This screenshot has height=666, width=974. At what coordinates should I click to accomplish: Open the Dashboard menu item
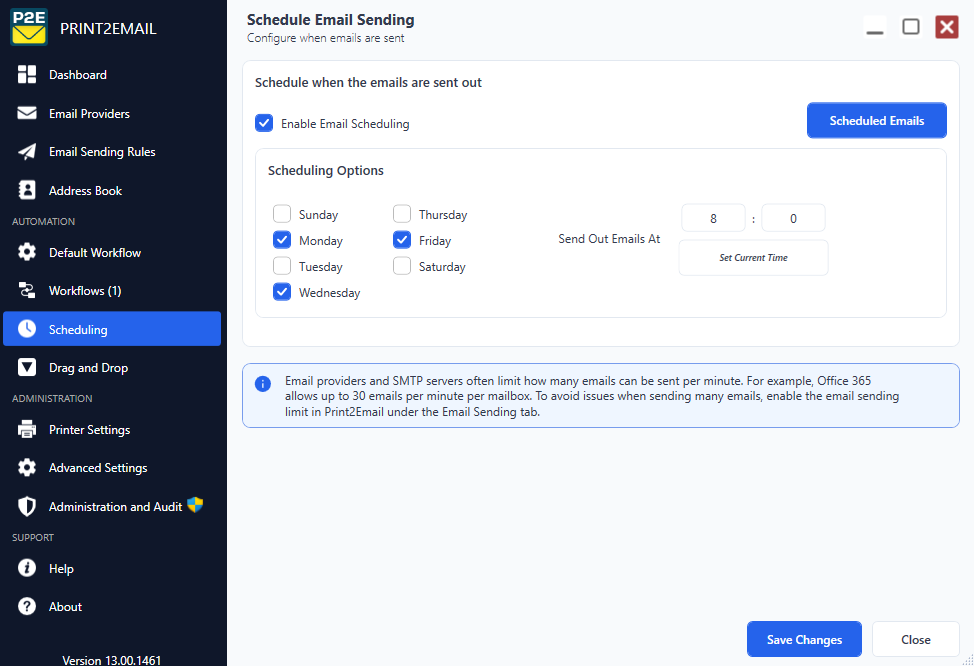coord(112,75)
